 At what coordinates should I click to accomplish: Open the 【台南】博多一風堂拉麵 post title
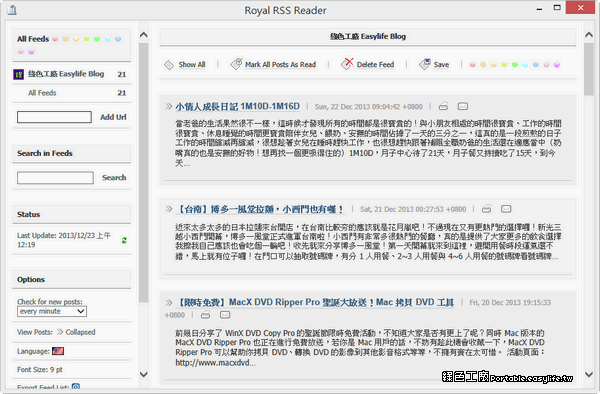click(260, 209)
